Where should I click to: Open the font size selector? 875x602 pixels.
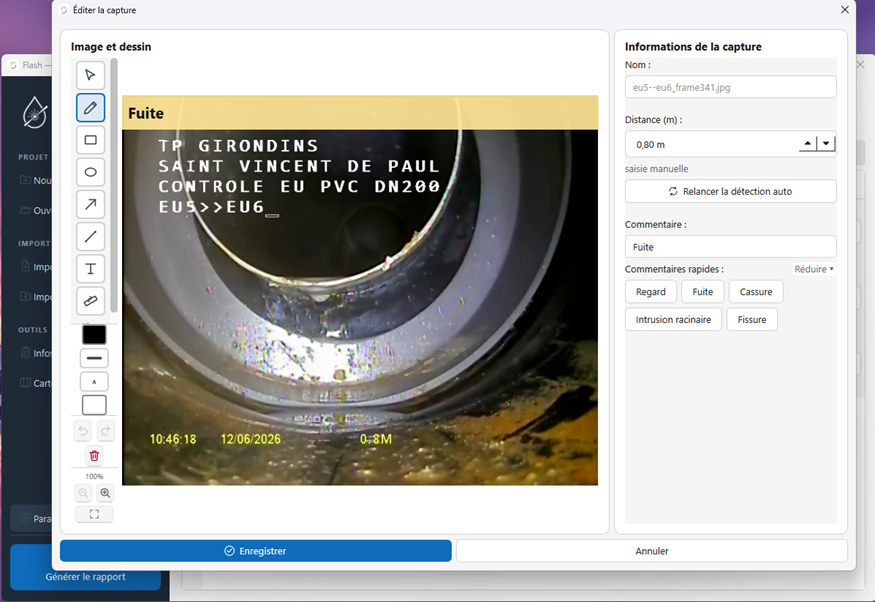(x=94, y=382)
